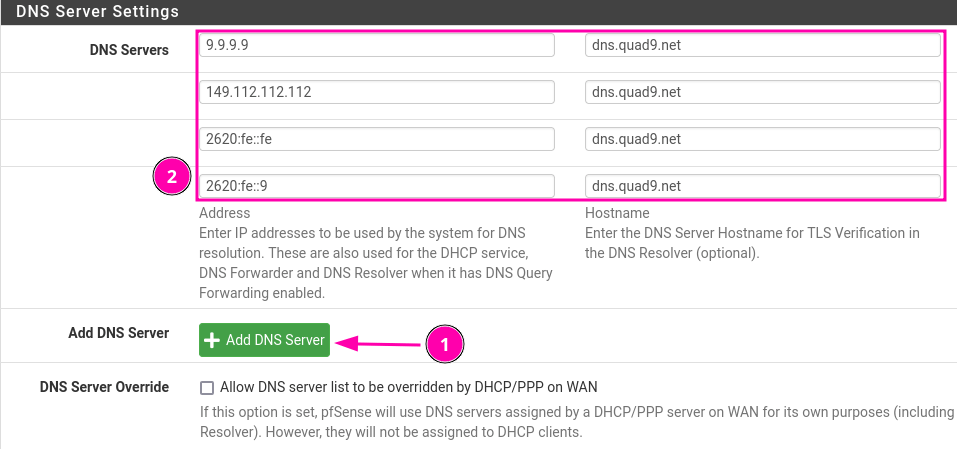Click into the 2620:fe::9 address box
The image size is (957, 449).
pyautogui.click(x=376, y=186)
